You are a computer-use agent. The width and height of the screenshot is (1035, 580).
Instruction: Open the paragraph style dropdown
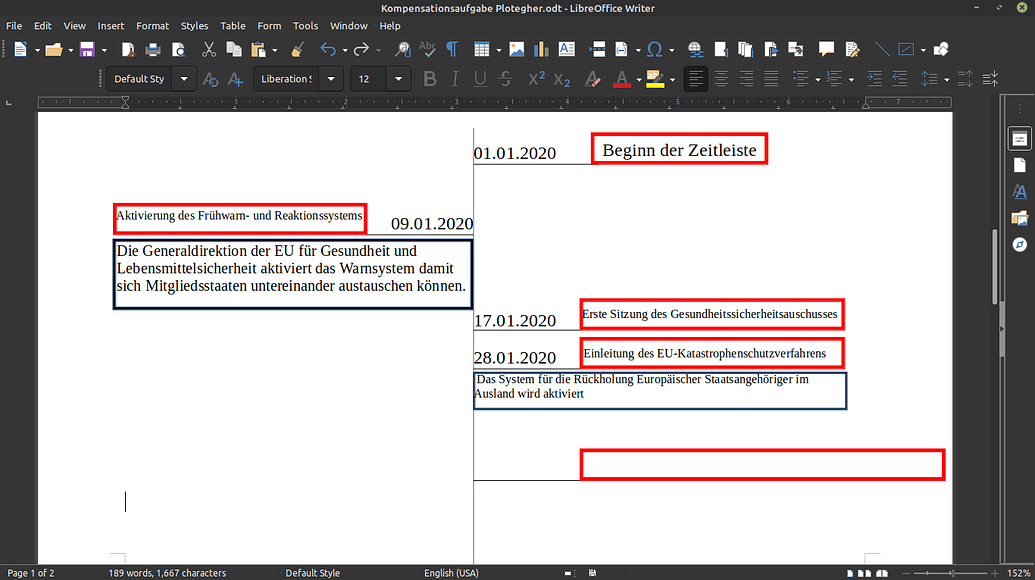pos(184,78)
